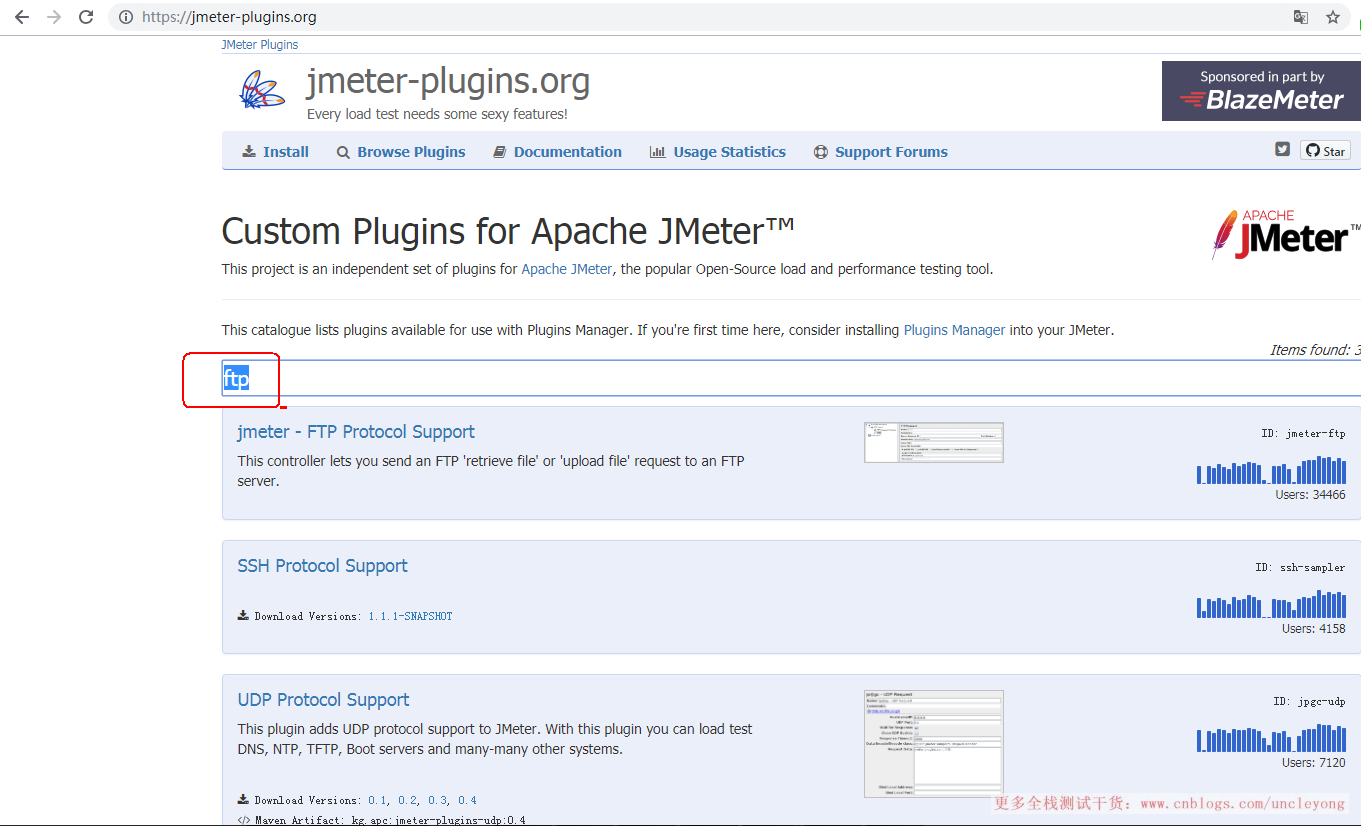The image size is (1361, 826).
Task: Download SSH sampler version 1.1.1-SNAPSHOT
Action: tap(410, 616)
